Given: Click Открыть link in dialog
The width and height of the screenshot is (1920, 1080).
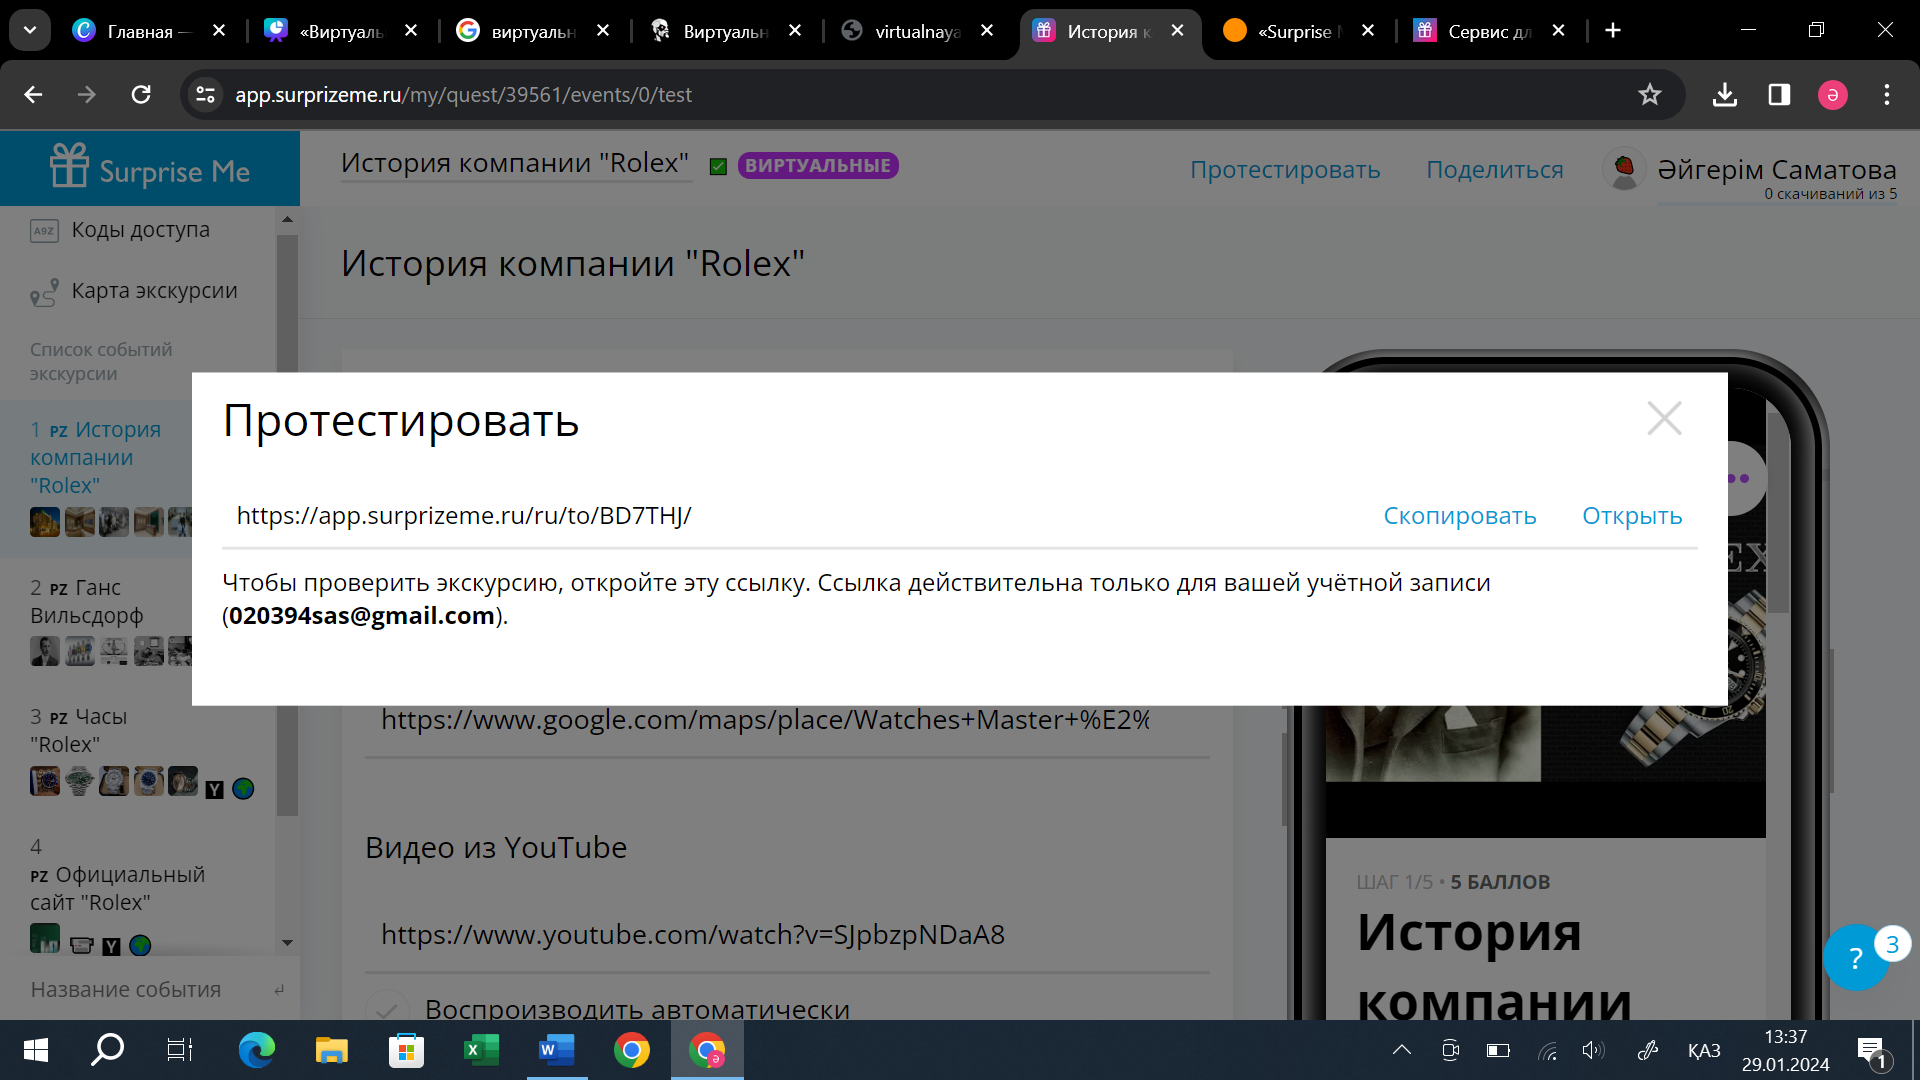Looking at the screenshot, I should click(x=1631, y=516).
